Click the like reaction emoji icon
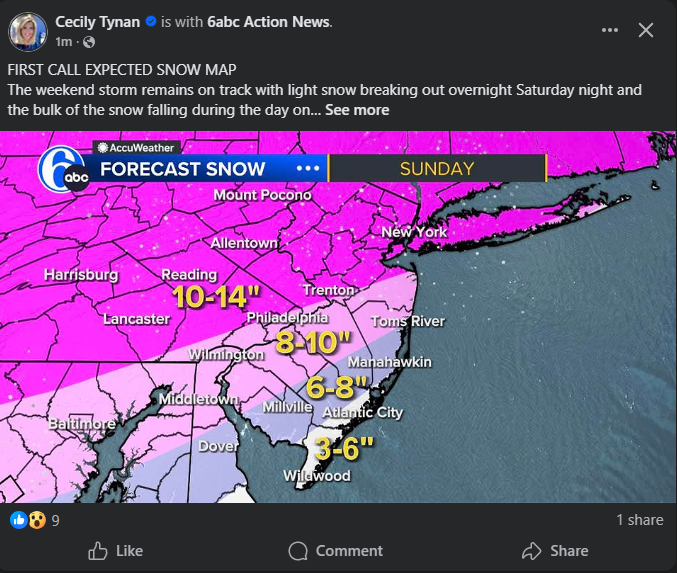Screen dimensions: 677x573 point(19,520)
